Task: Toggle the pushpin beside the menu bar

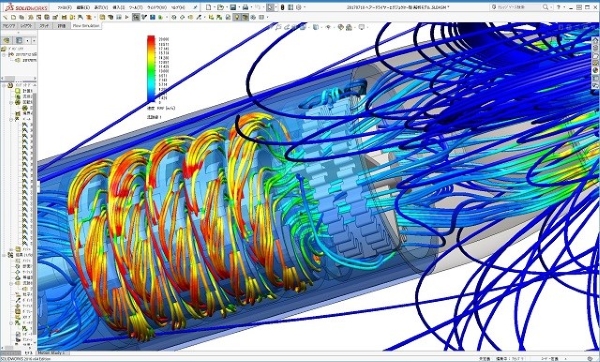Action: (x=196, y=7)
